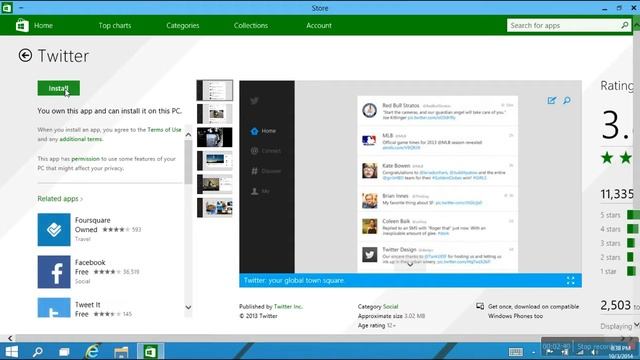Click Windows Start button on taskbar
Screen dimensions: 640x360
(x=11, y=351)
